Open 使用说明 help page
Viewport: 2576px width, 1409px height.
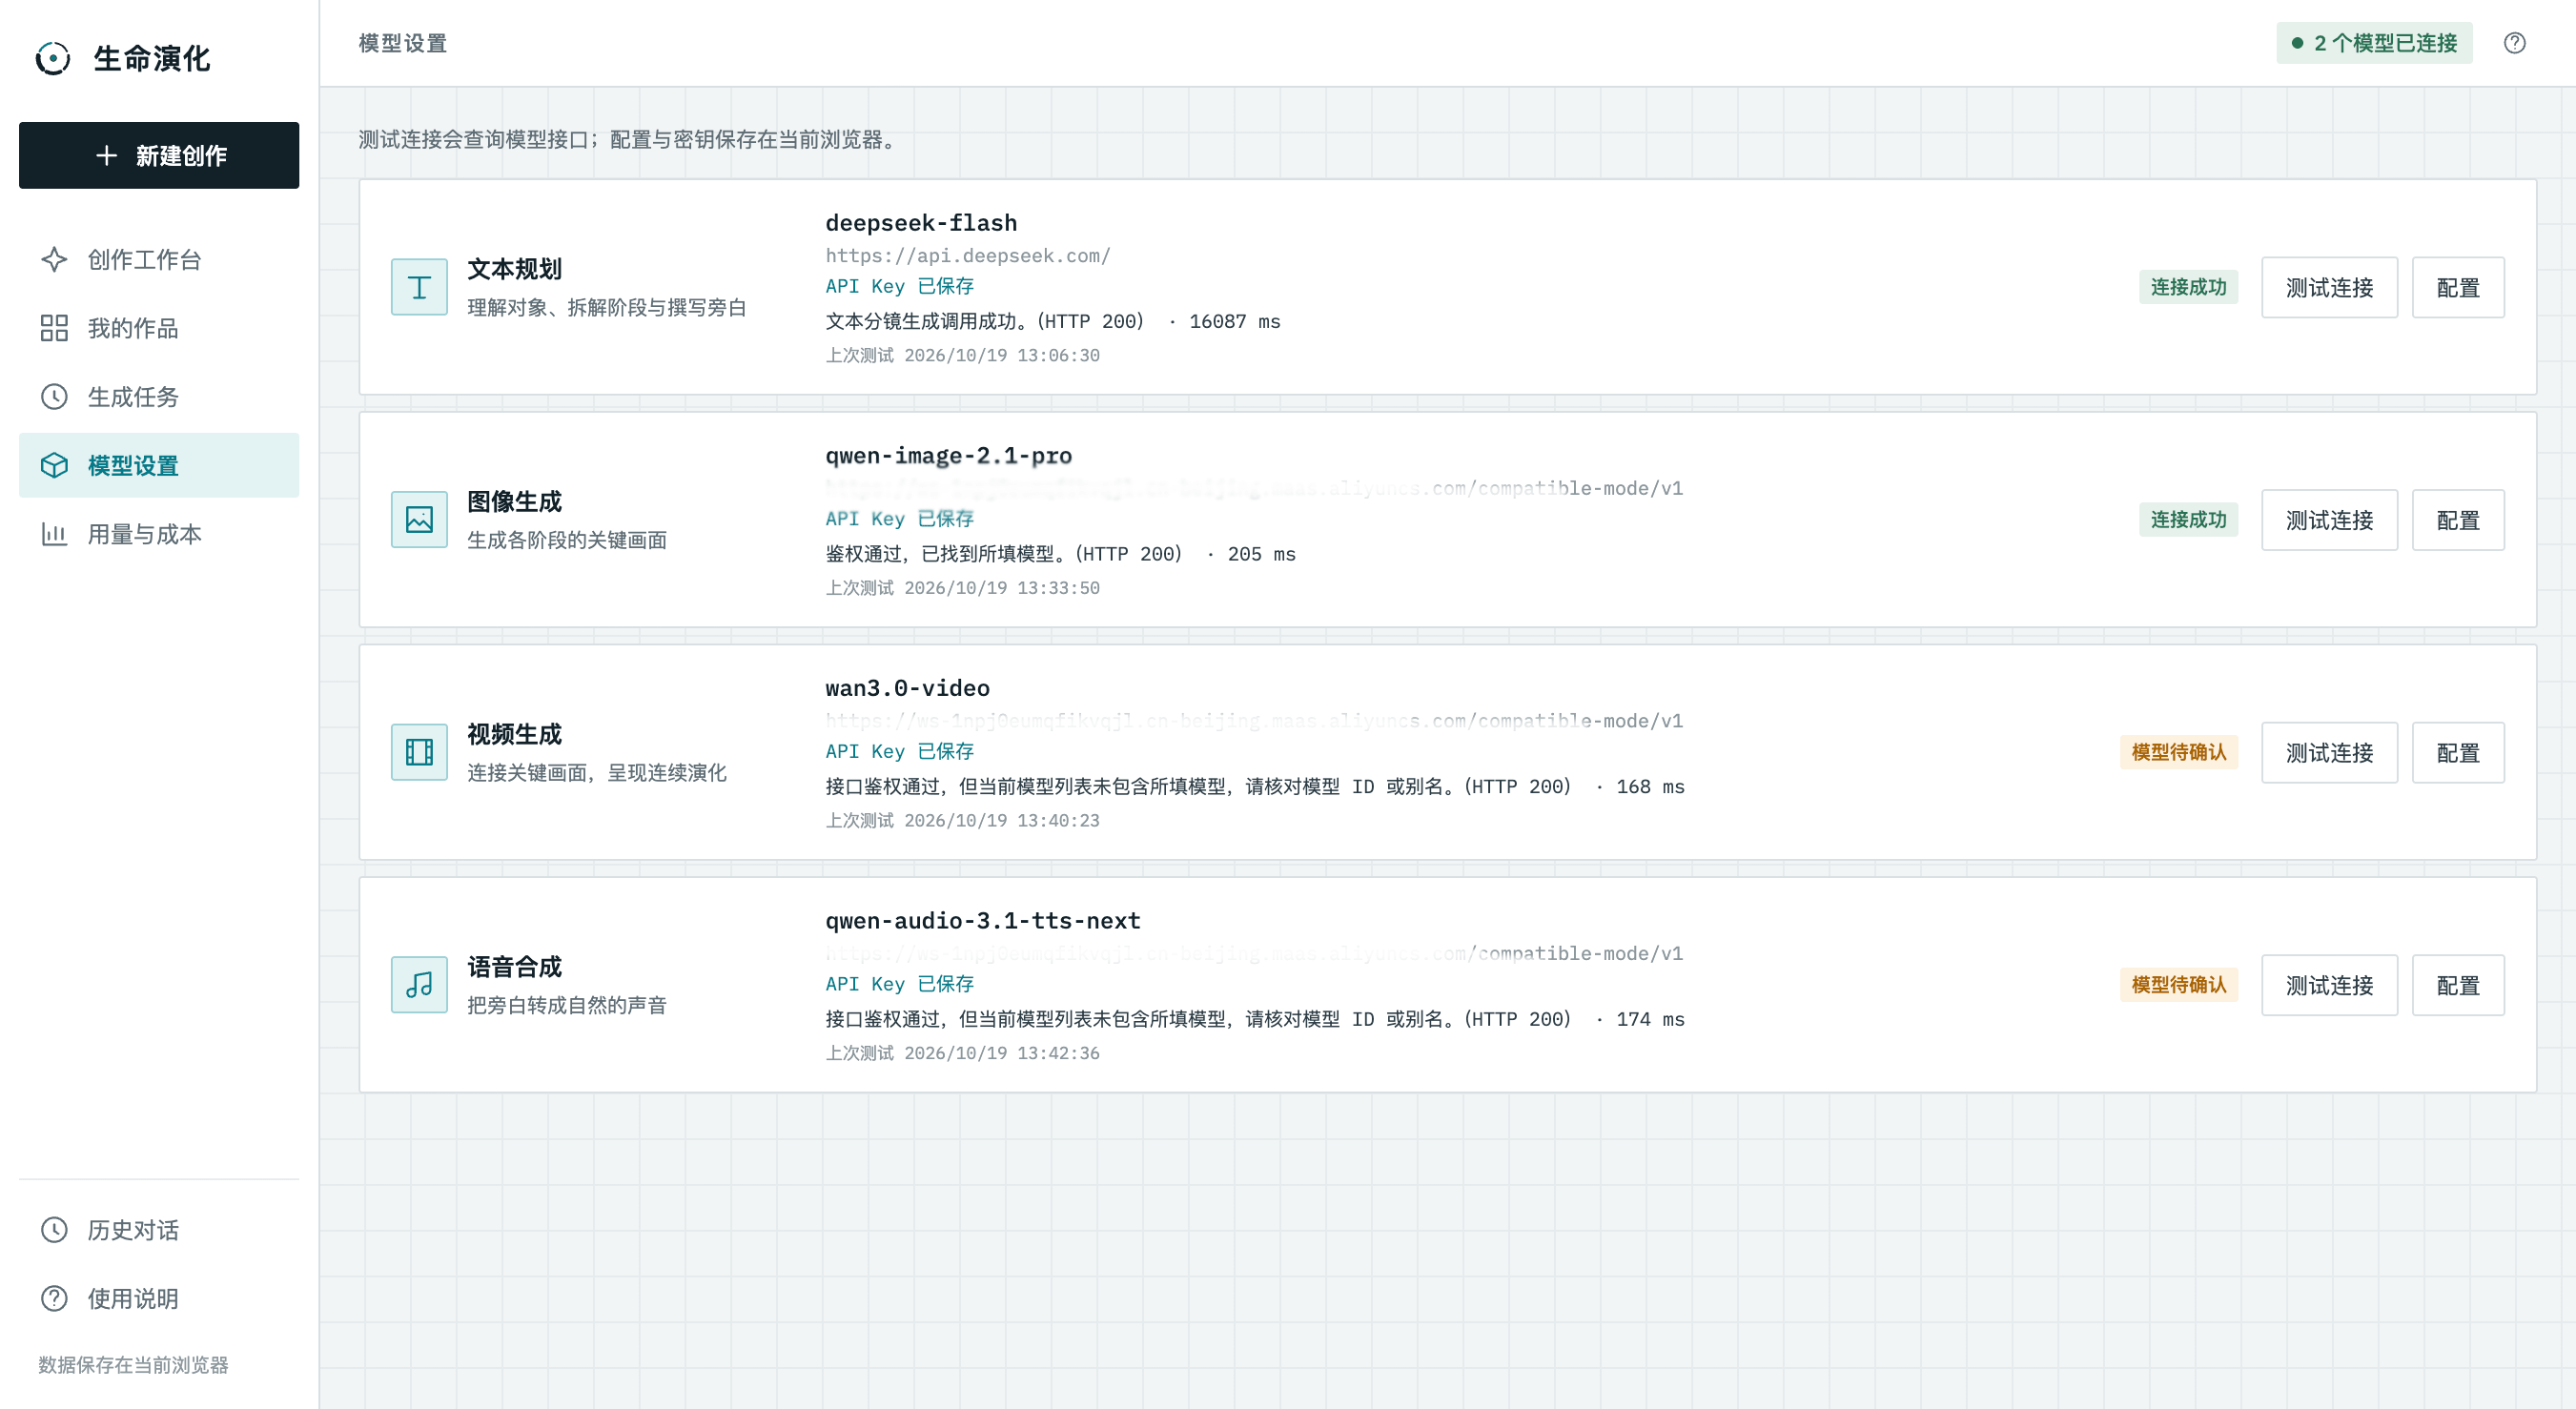click(159, 1298)
